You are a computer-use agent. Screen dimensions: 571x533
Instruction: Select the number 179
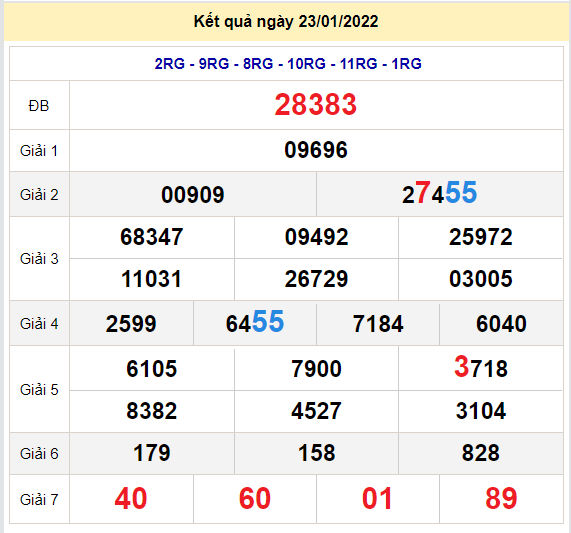point(151,453)
